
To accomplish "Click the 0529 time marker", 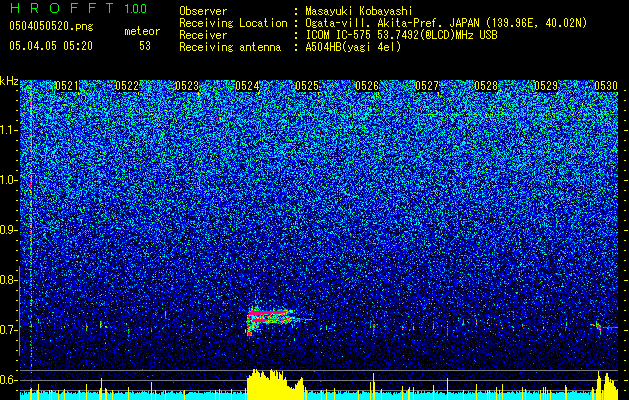I will (x=546, y=86).
